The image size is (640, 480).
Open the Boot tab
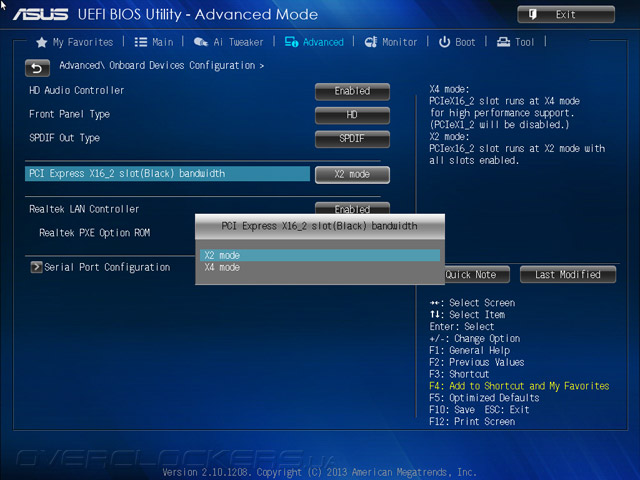pyautogui.click(x=465, y=42)
